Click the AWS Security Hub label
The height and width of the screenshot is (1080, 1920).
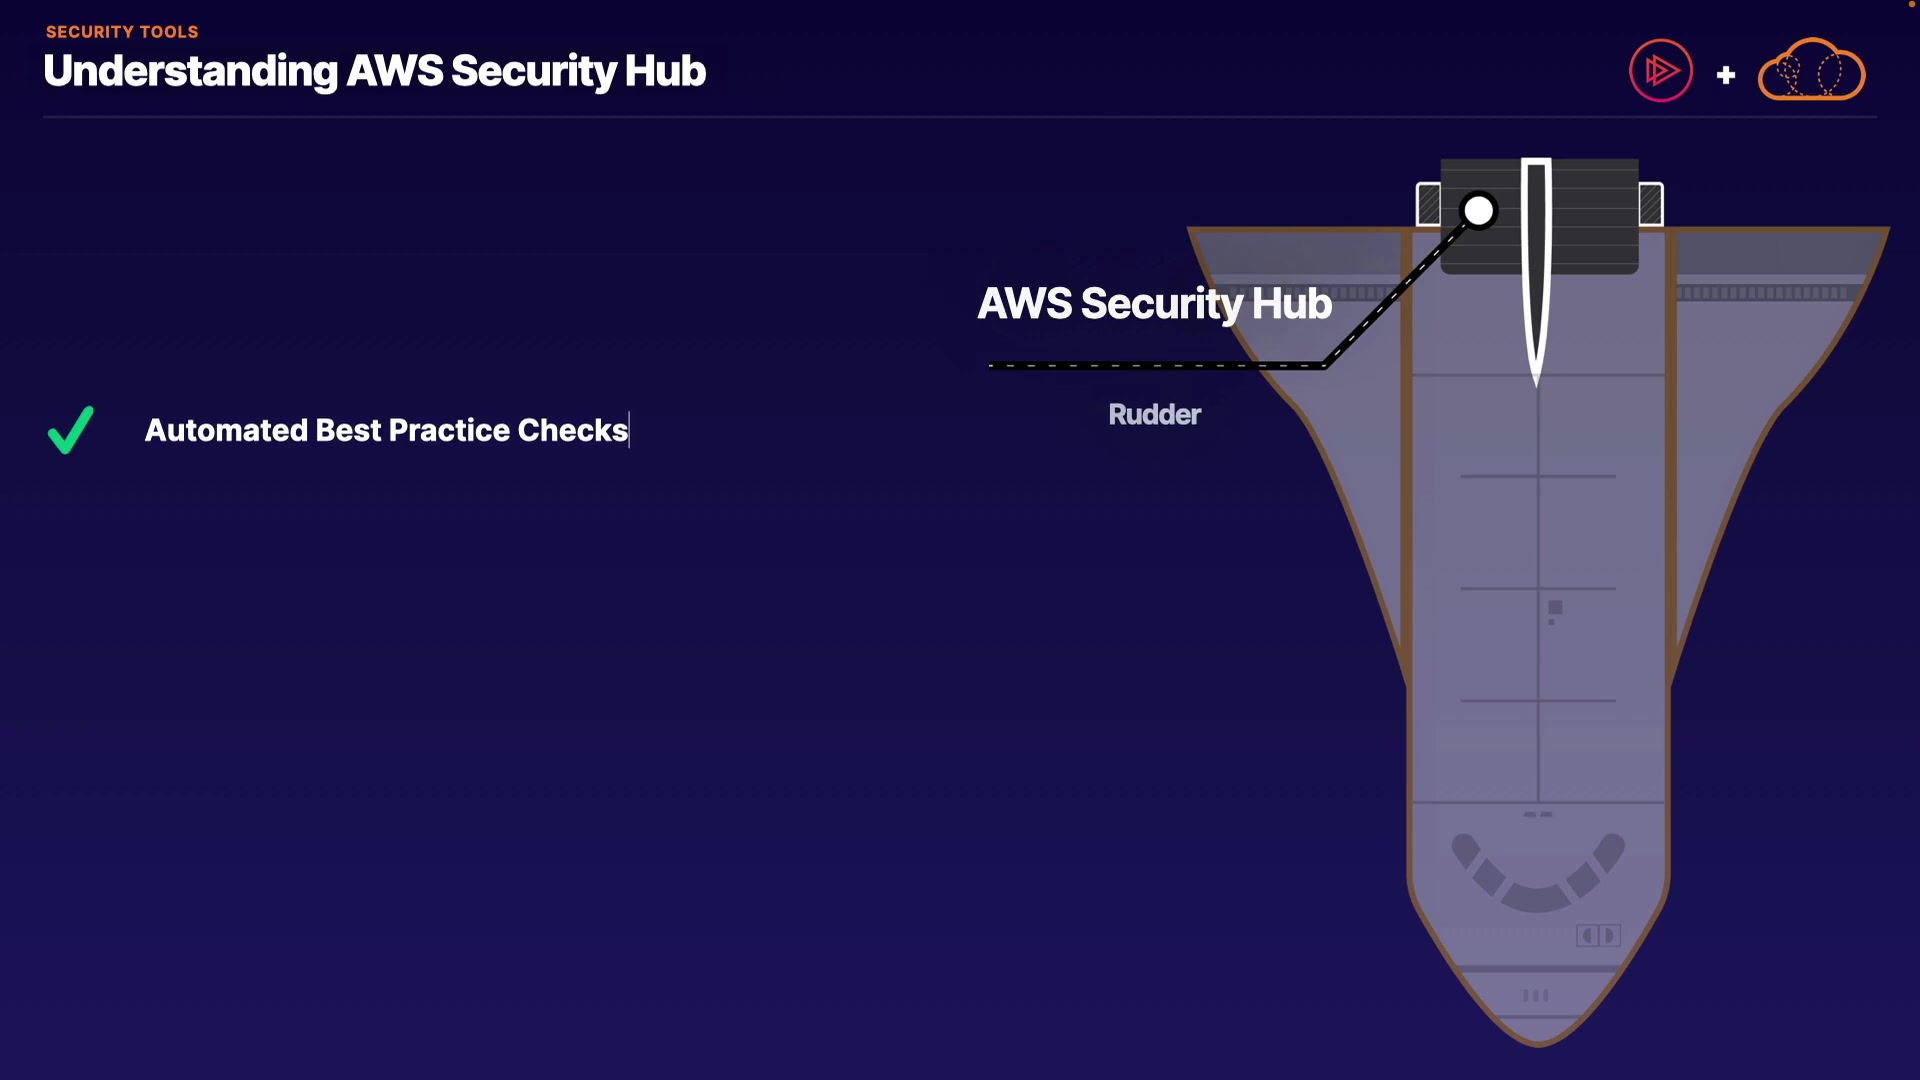(x=1154, y=304)
